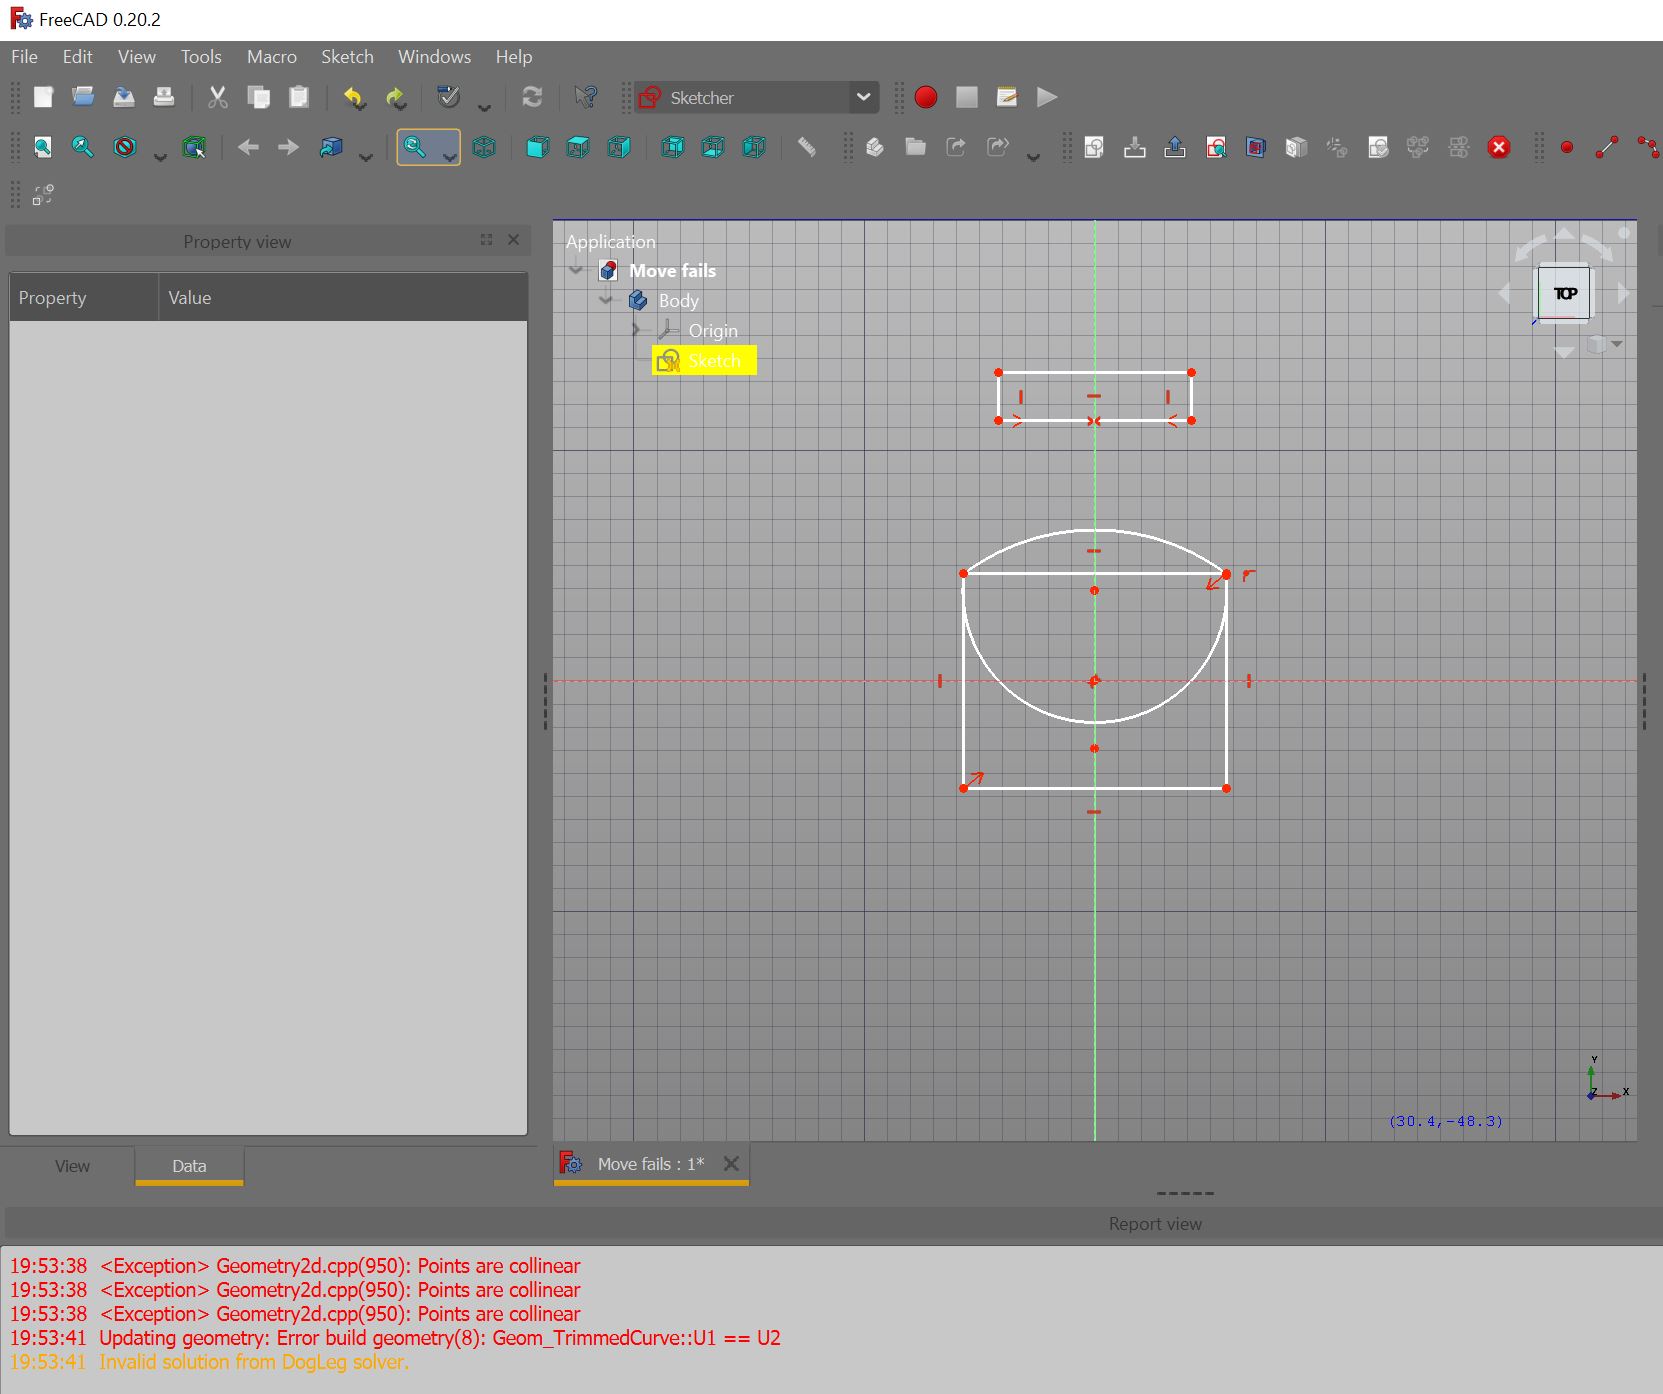Screen dimensions: 1663x1394
Task: Collapse the Body tree node
Action: 606,300
